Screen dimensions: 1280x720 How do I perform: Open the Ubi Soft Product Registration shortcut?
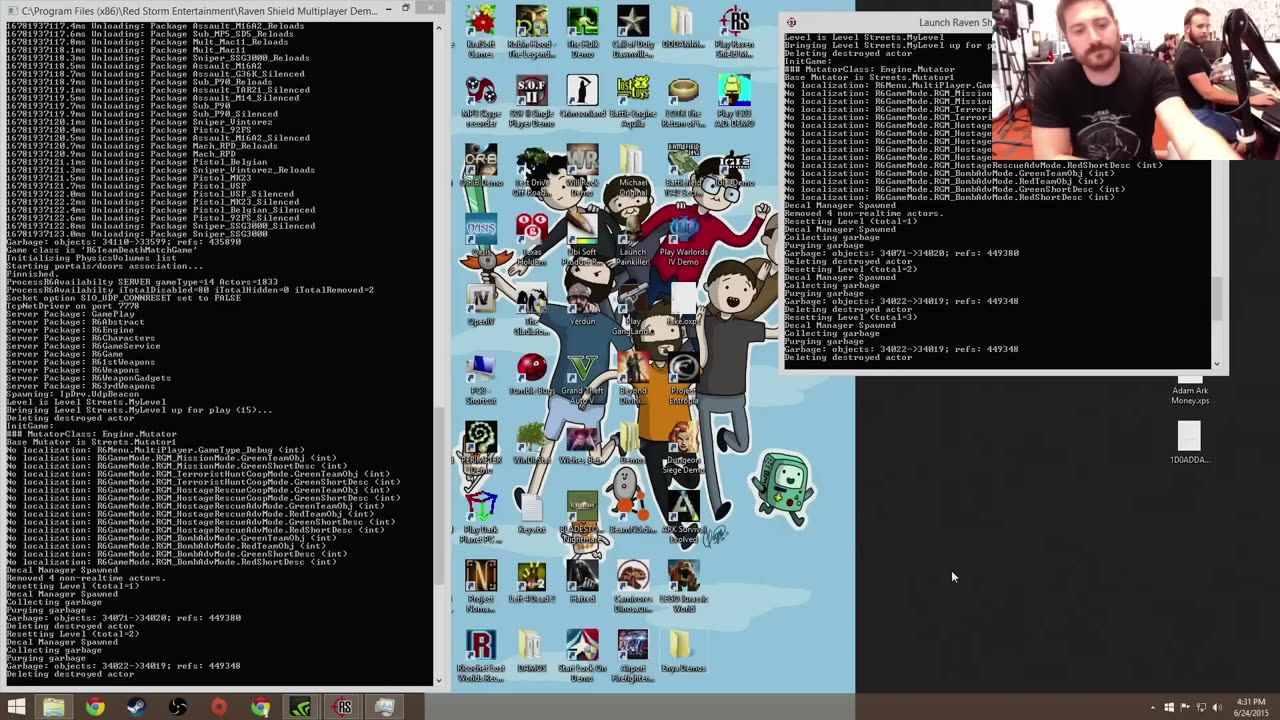pyautogui.click(x=582, y=240)
